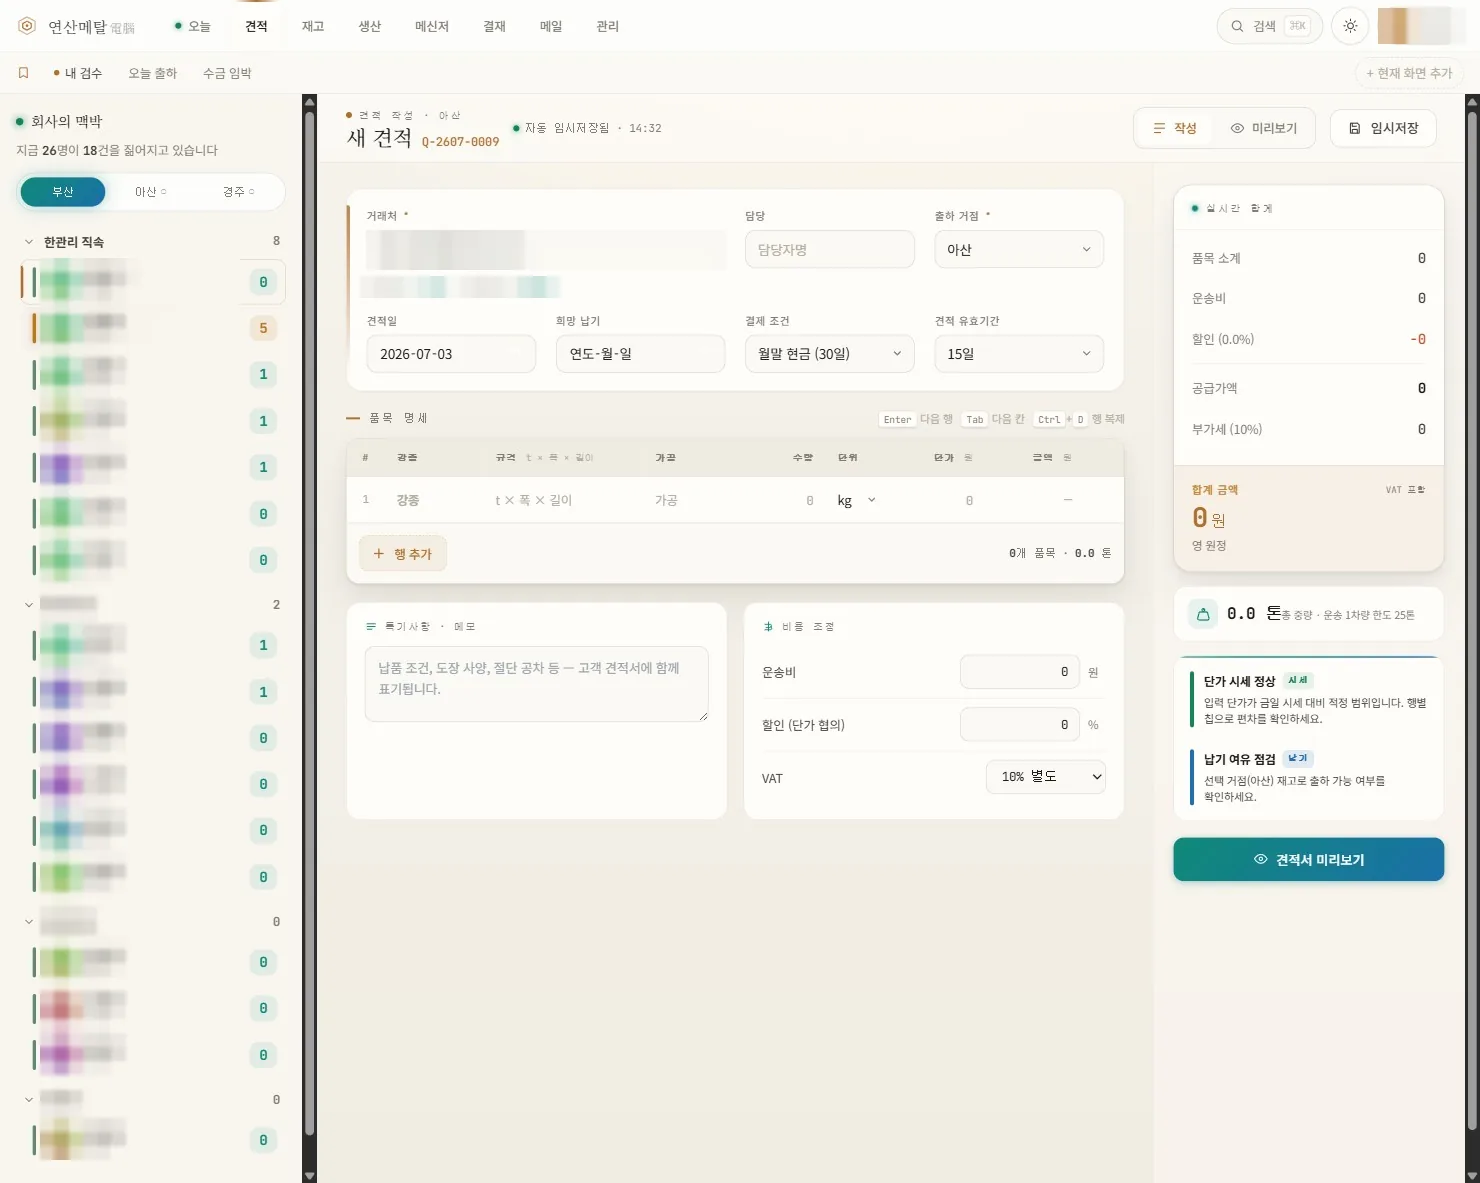Click the memo lines icon by 특기사항

(x=371, y=626)
